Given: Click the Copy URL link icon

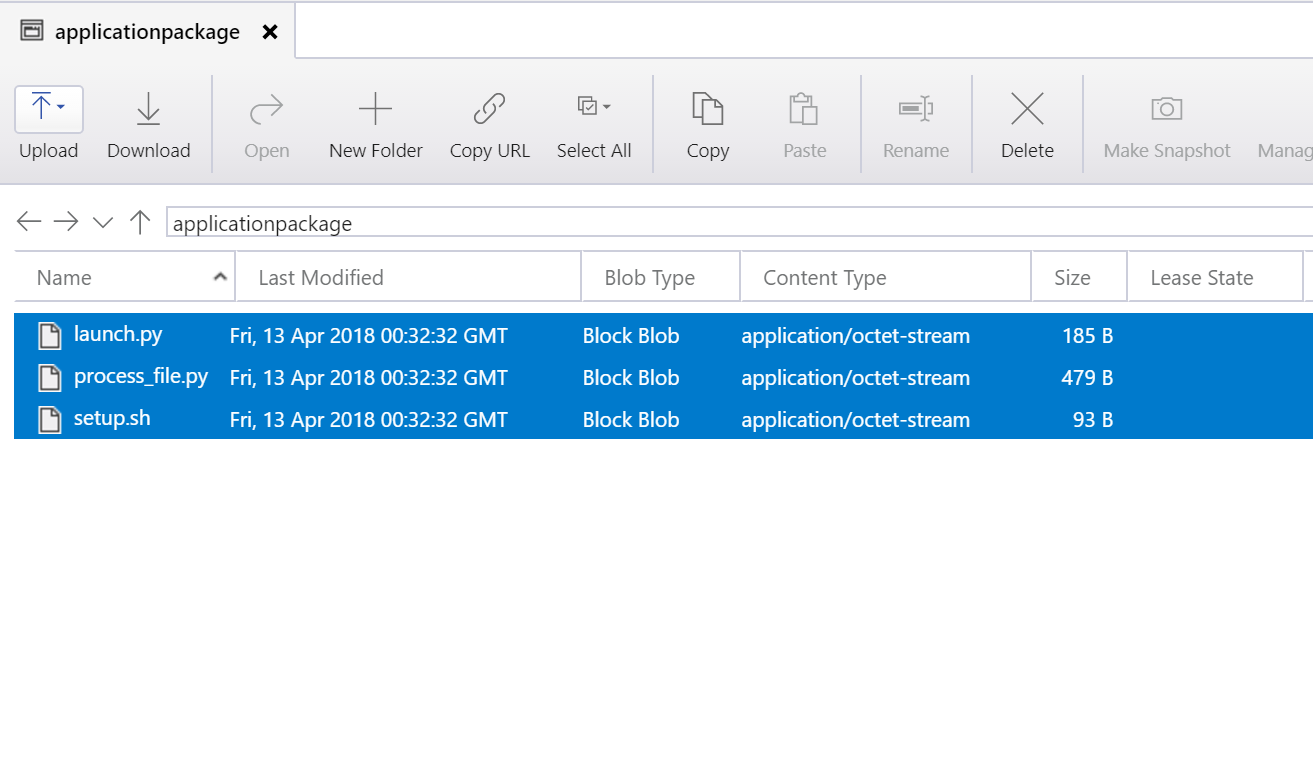Looking at the screenshot, I should click(489, 108).
